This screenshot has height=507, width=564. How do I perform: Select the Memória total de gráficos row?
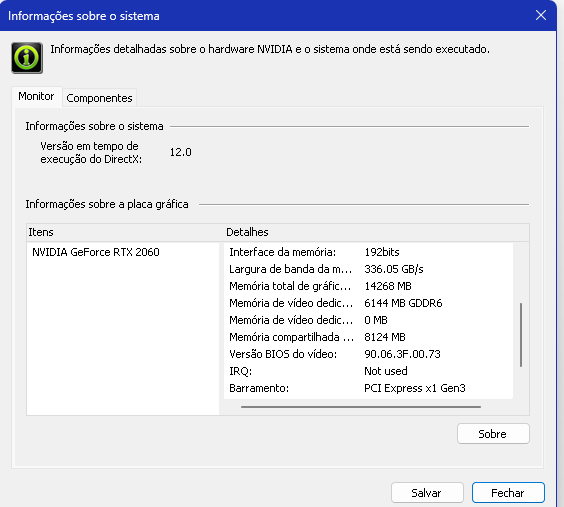pyautogui.click(x=368, y=286)
